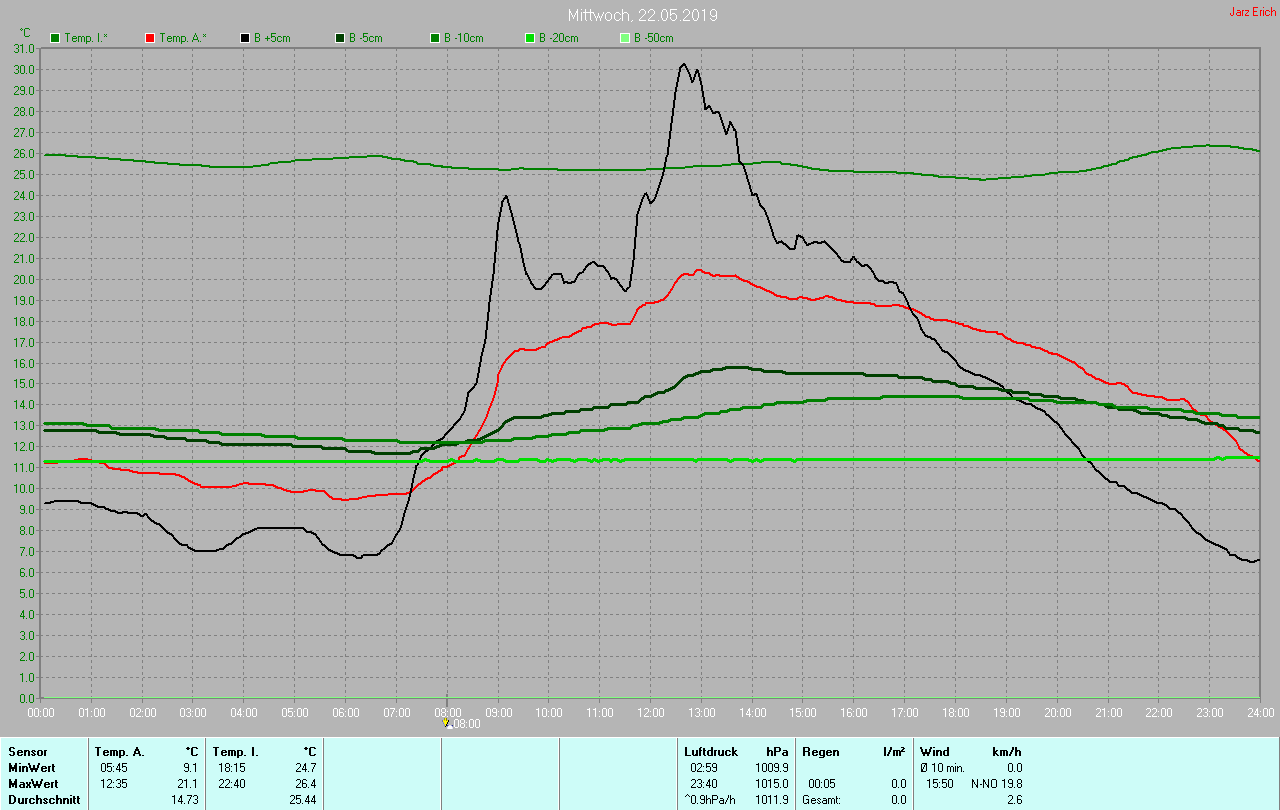Click the 31.0 label on the temperature axis
The height and width of the screenshot is (810, 1280).
point(24,48)
